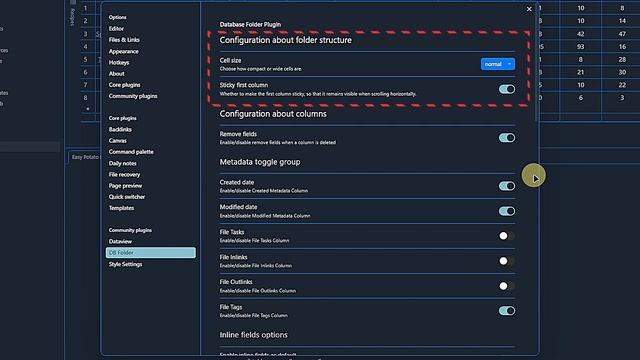The image size is (640, 360).
Task: Open Templates plugin settings
Action: coord(121,208)
